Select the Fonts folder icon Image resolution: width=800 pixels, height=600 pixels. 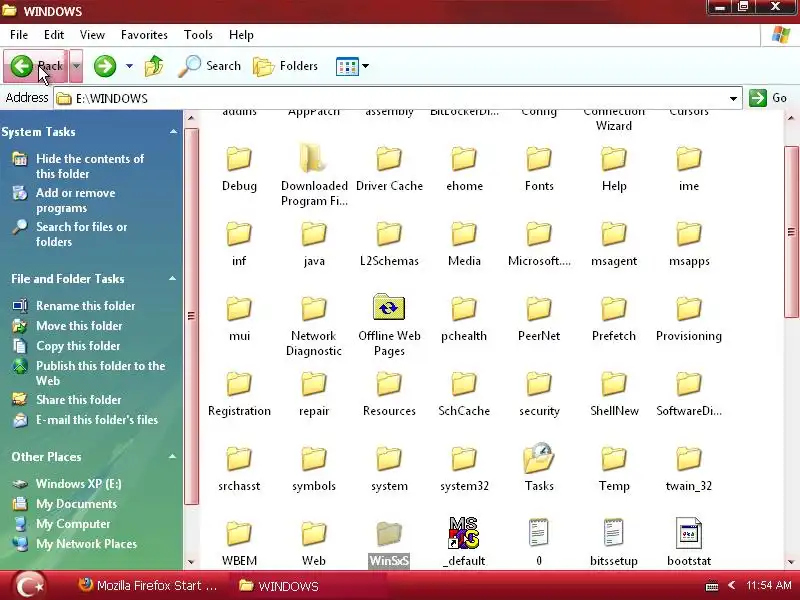coord(539,159)
